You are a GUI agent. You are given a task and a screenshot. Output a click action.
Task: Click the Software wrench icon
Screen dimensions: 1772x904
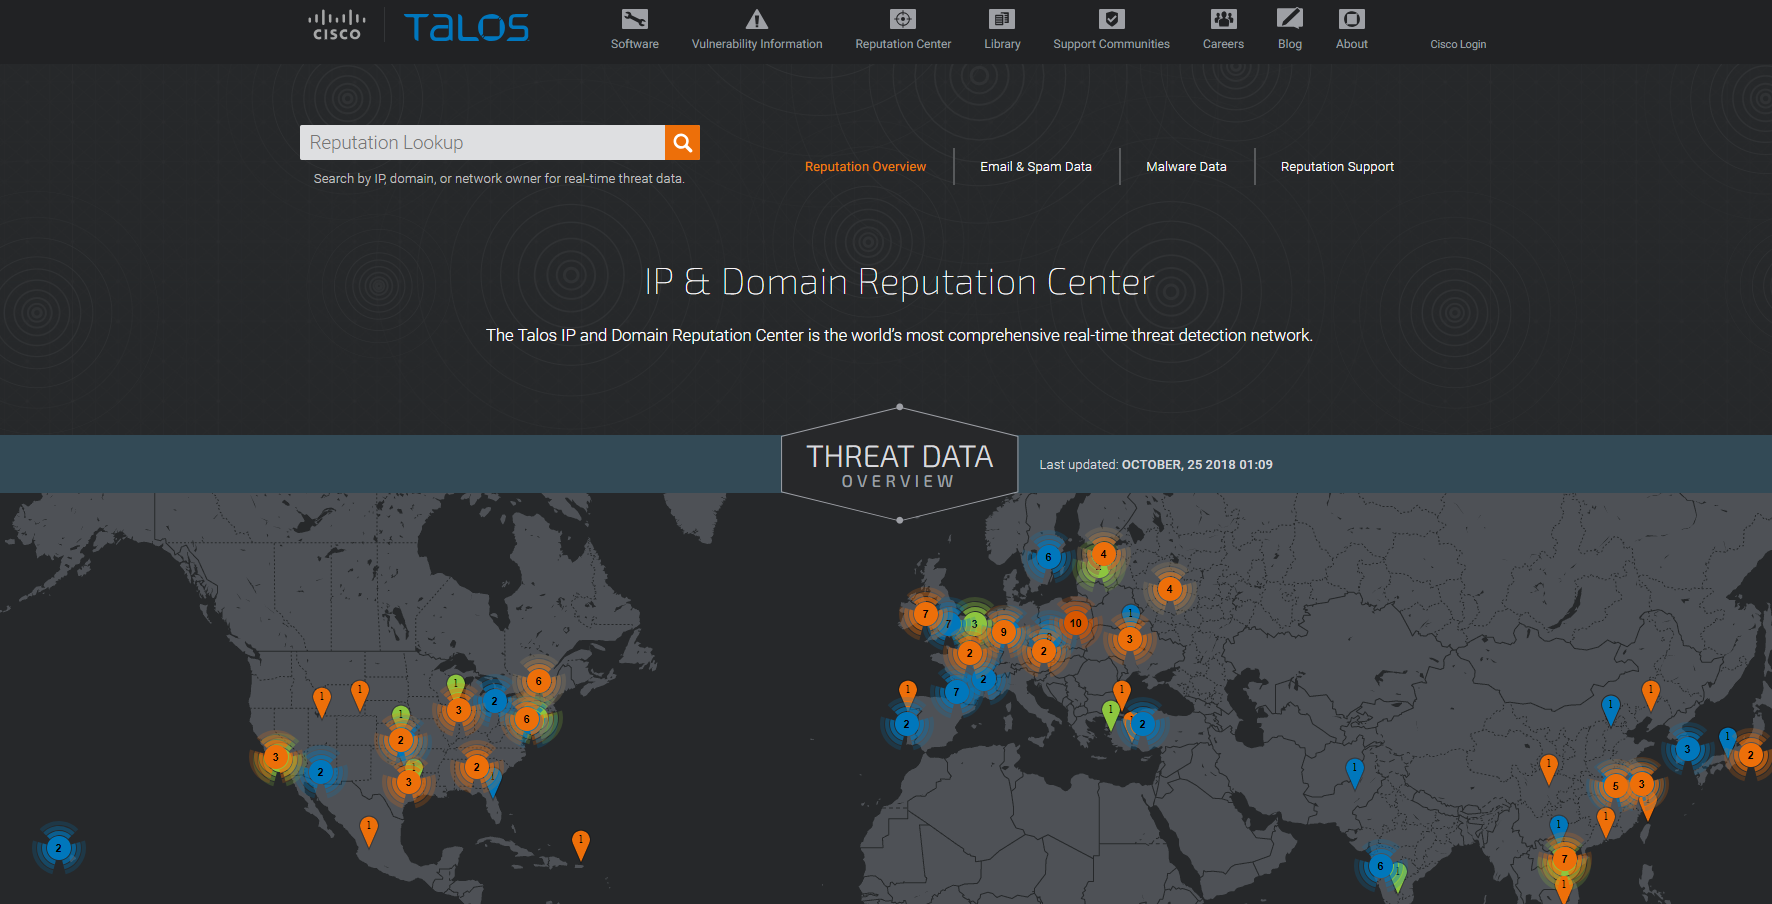pyautogui.click(x=635, y=19)
